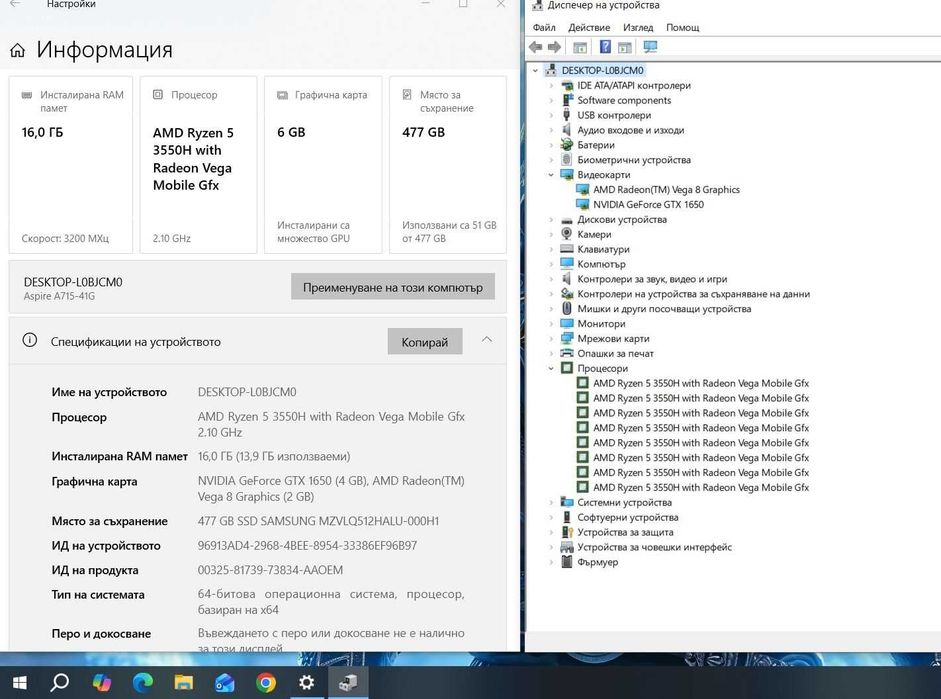Collapse the Процесори tree node
The image size is (941, 699).
[551, 368]
